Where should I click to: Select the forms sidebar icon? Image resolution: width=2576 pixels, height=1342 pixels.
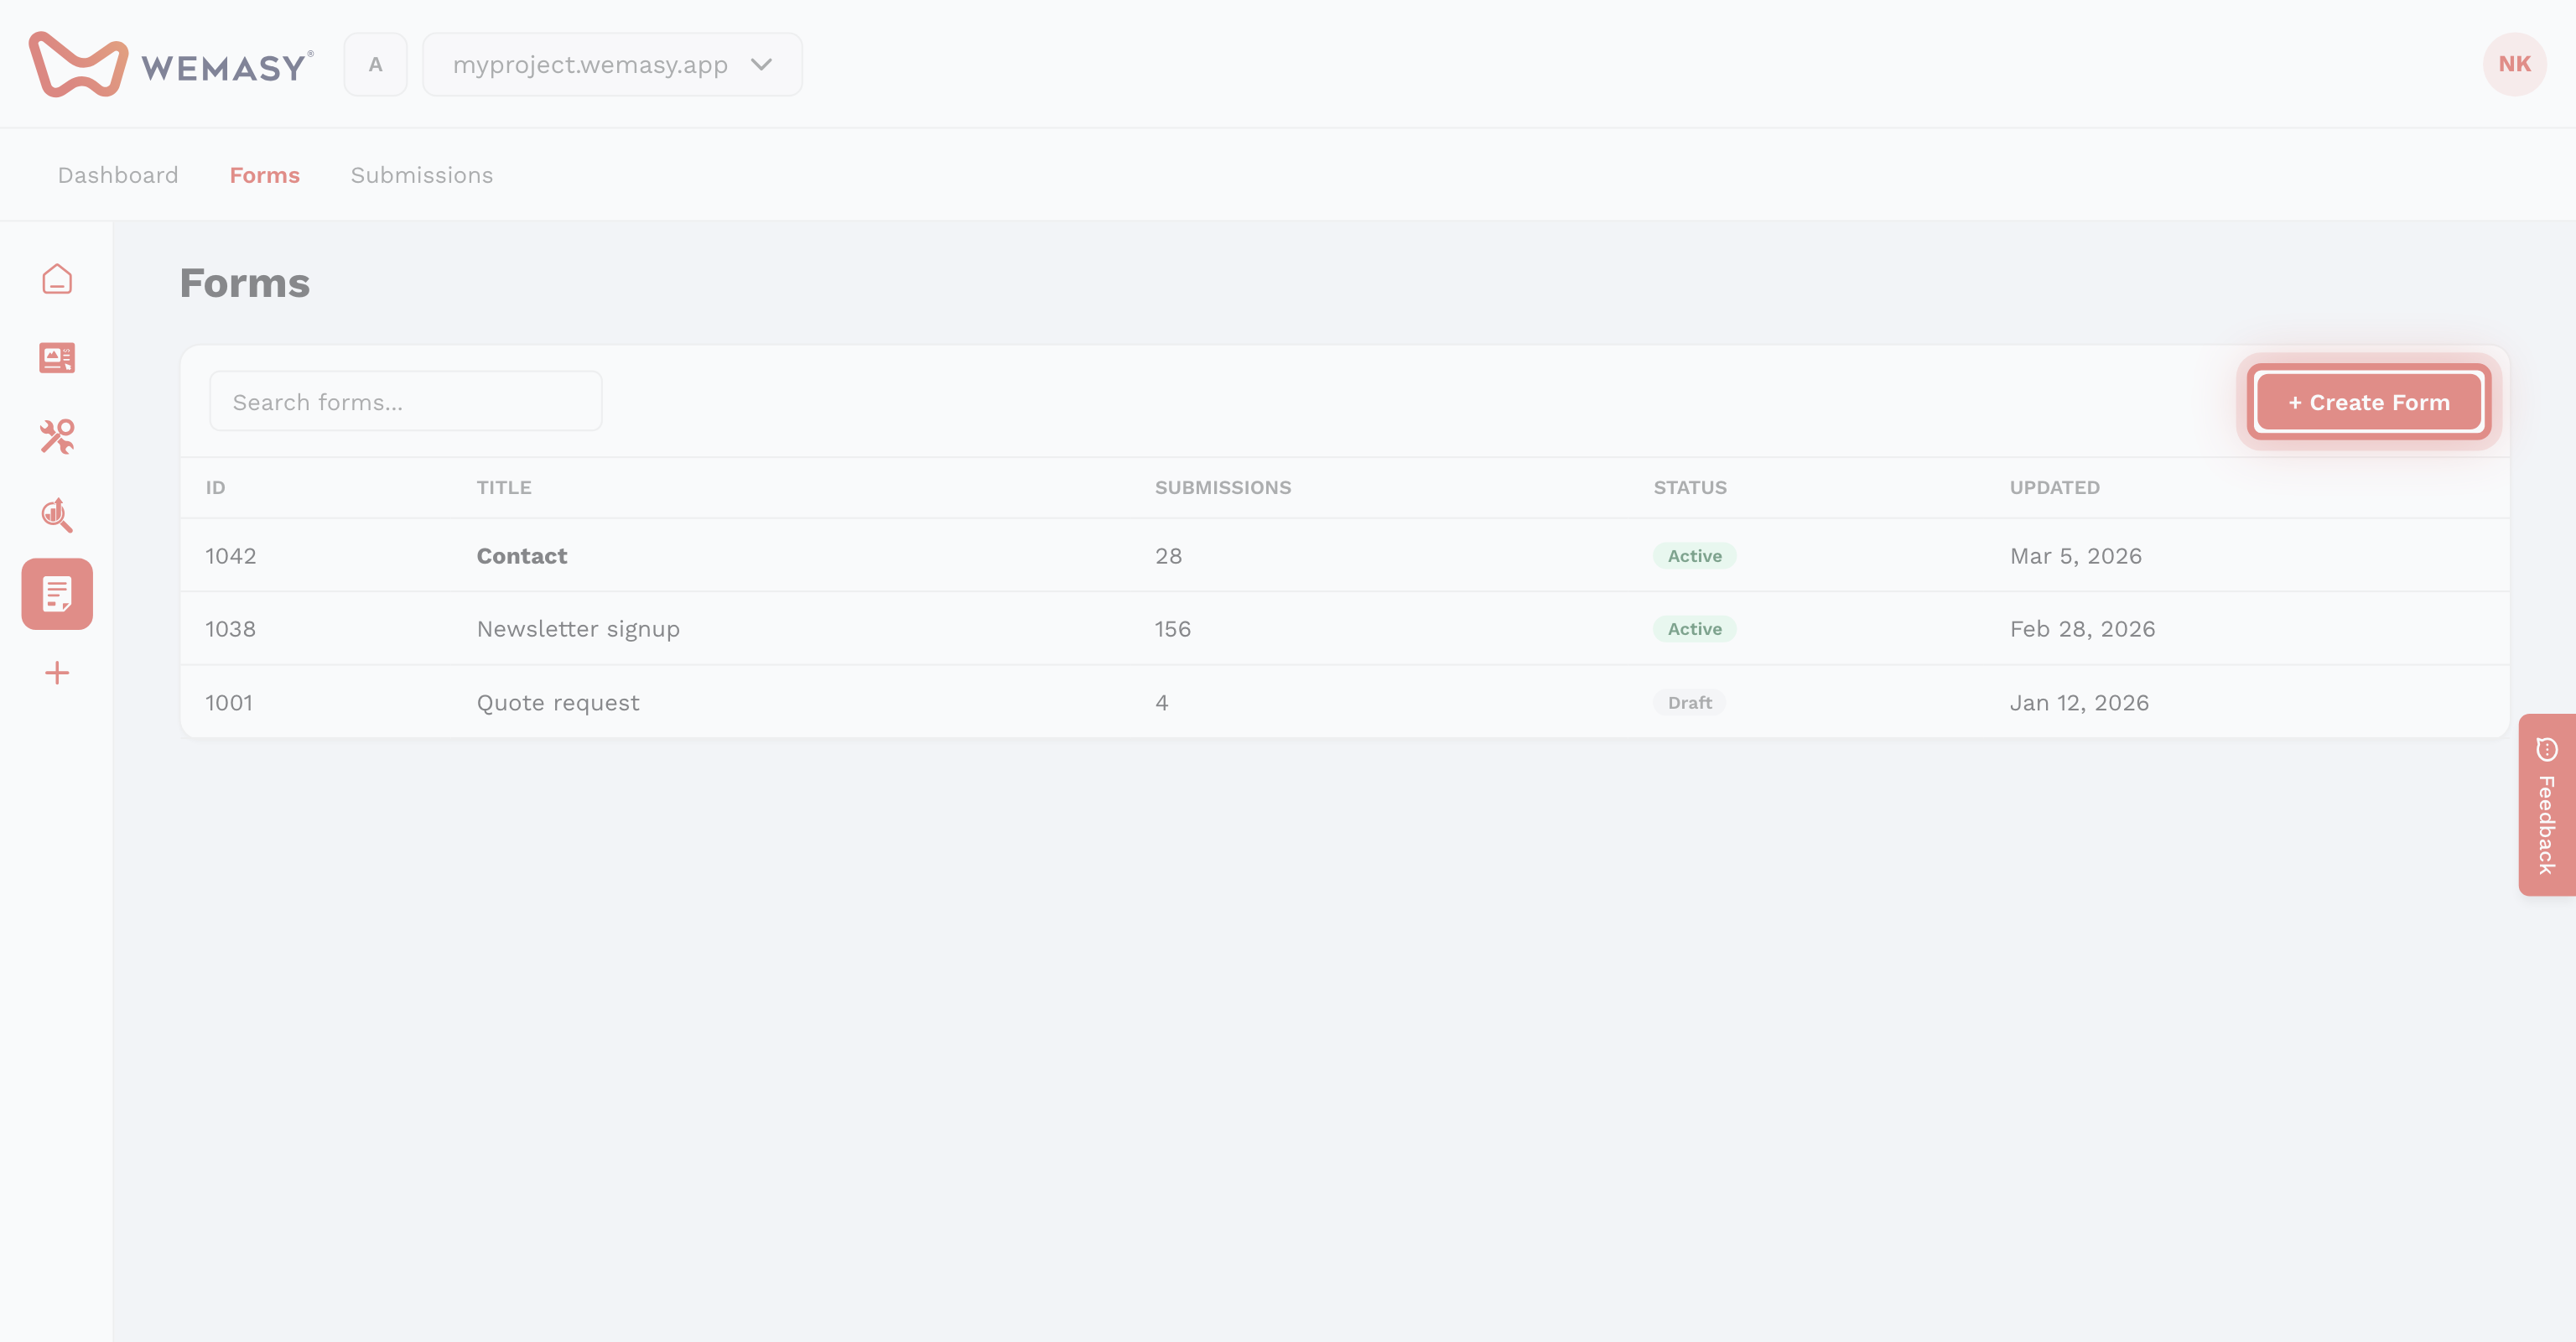(57, 594)
